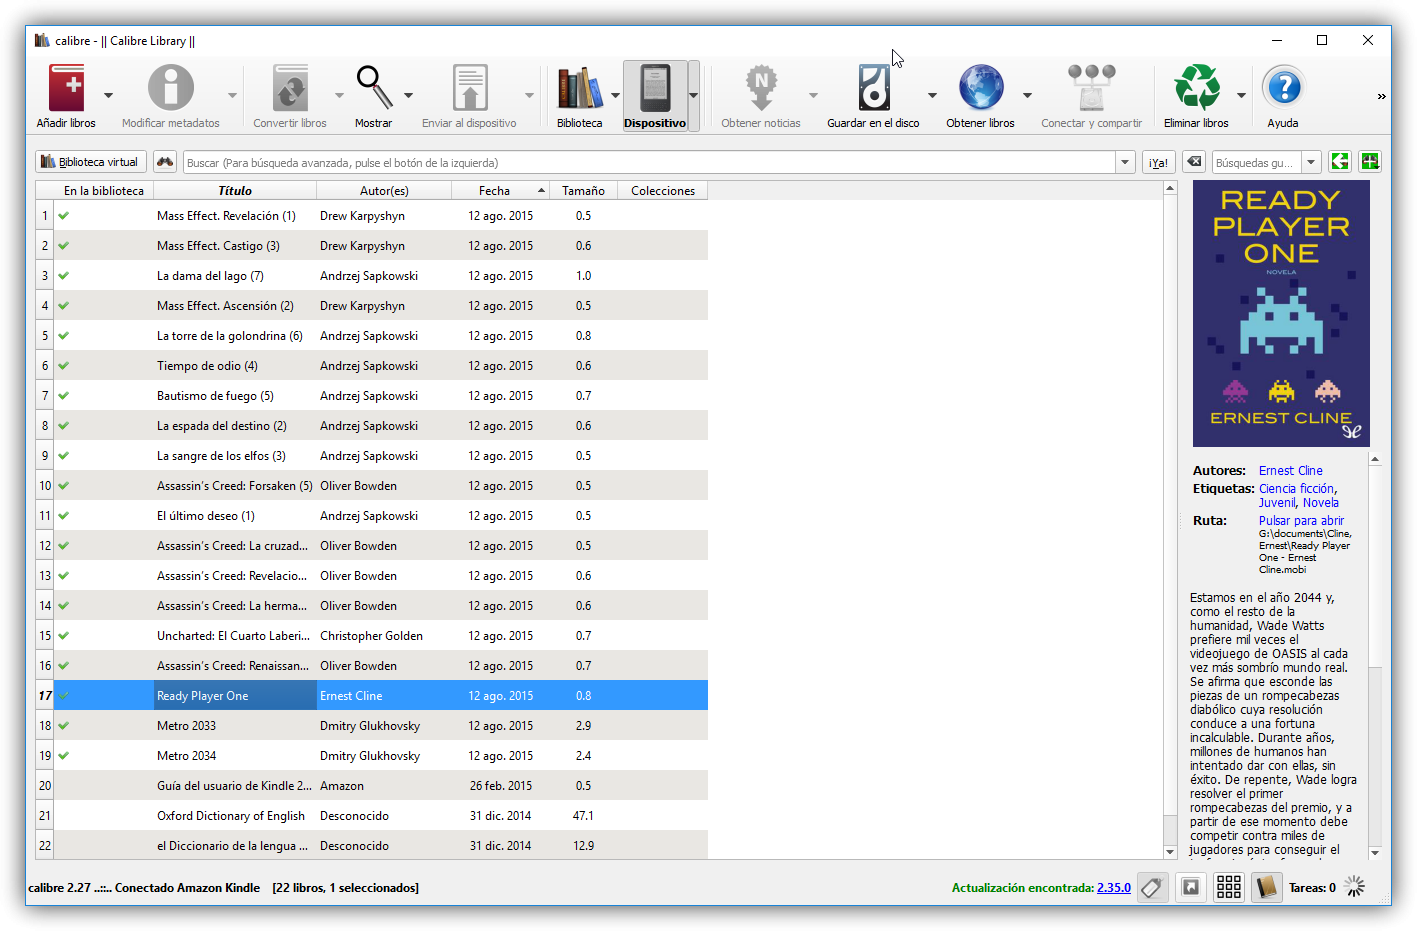1417x931 pixels.
Task: Toggle the cover grid view button
Action: (x=1229, y=887)
